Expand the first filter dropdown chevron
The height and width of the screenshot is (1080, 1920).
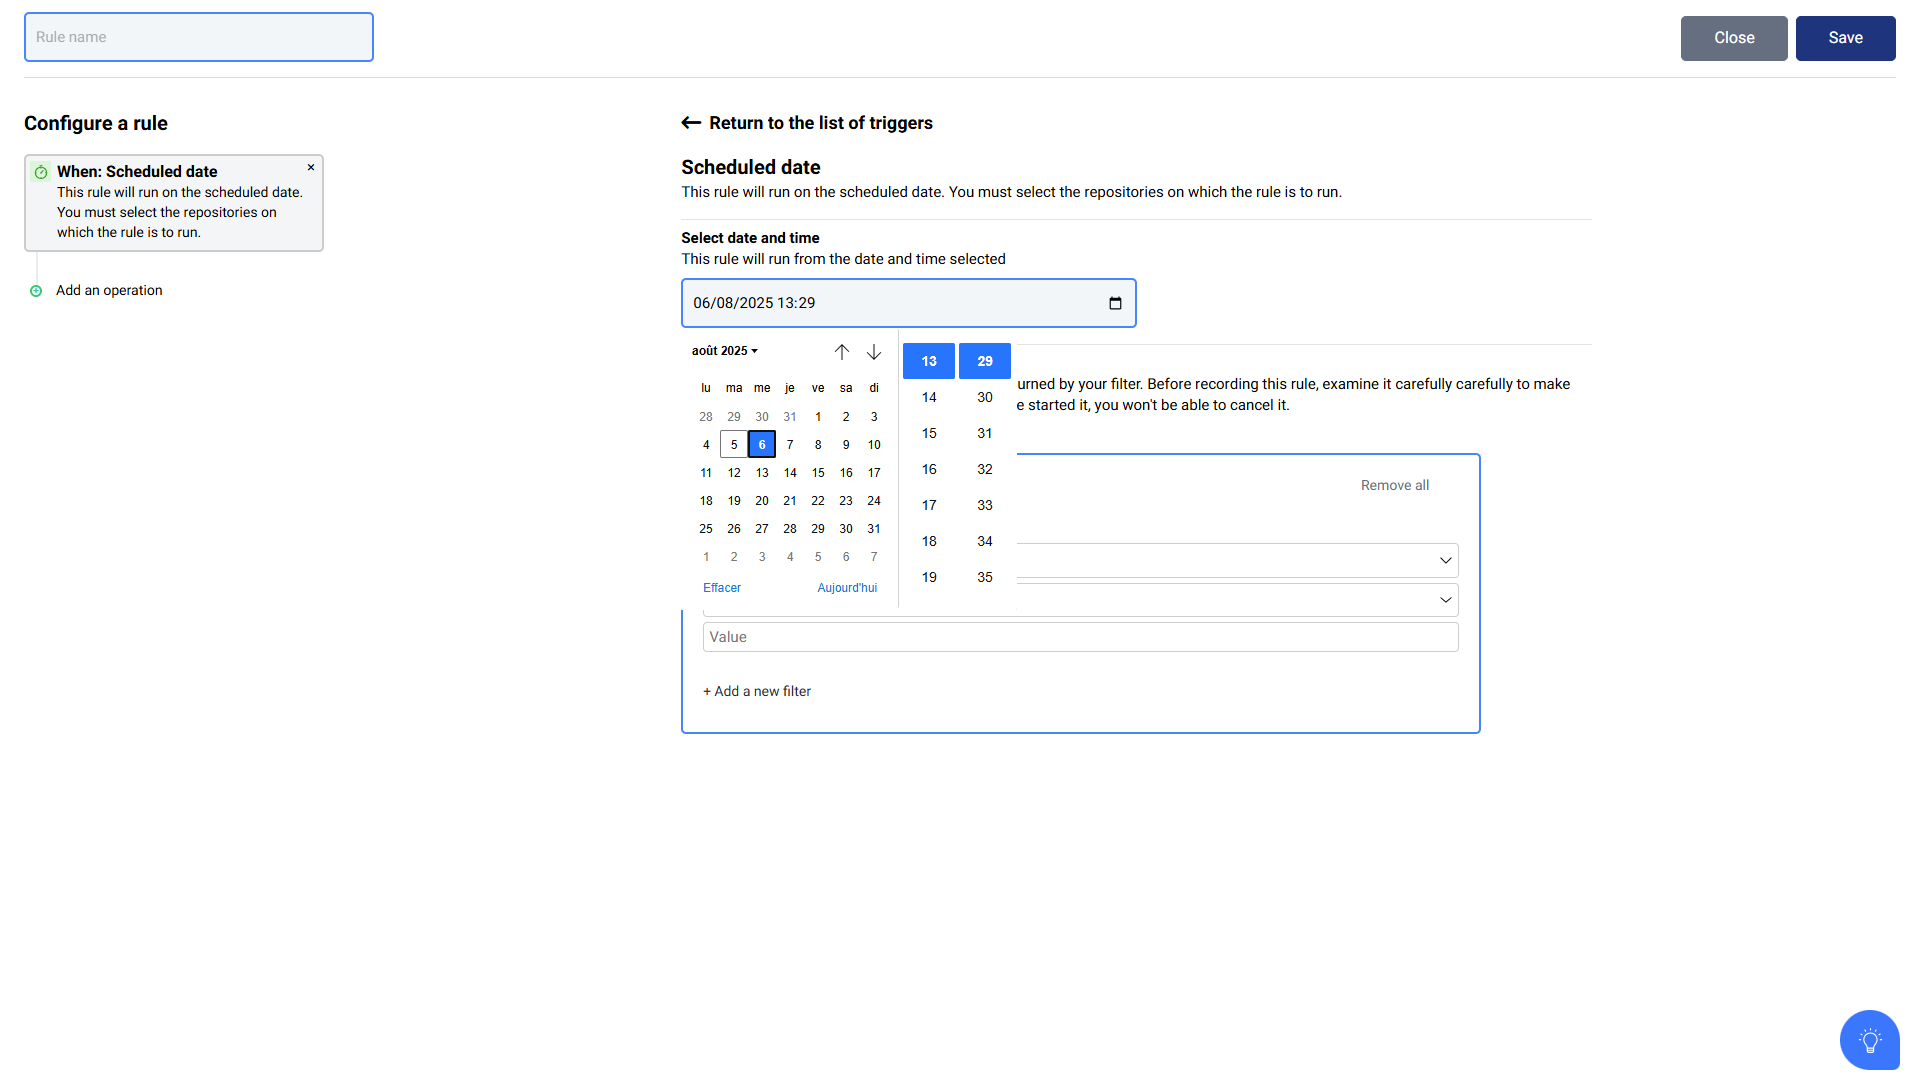coord(1445,560)
